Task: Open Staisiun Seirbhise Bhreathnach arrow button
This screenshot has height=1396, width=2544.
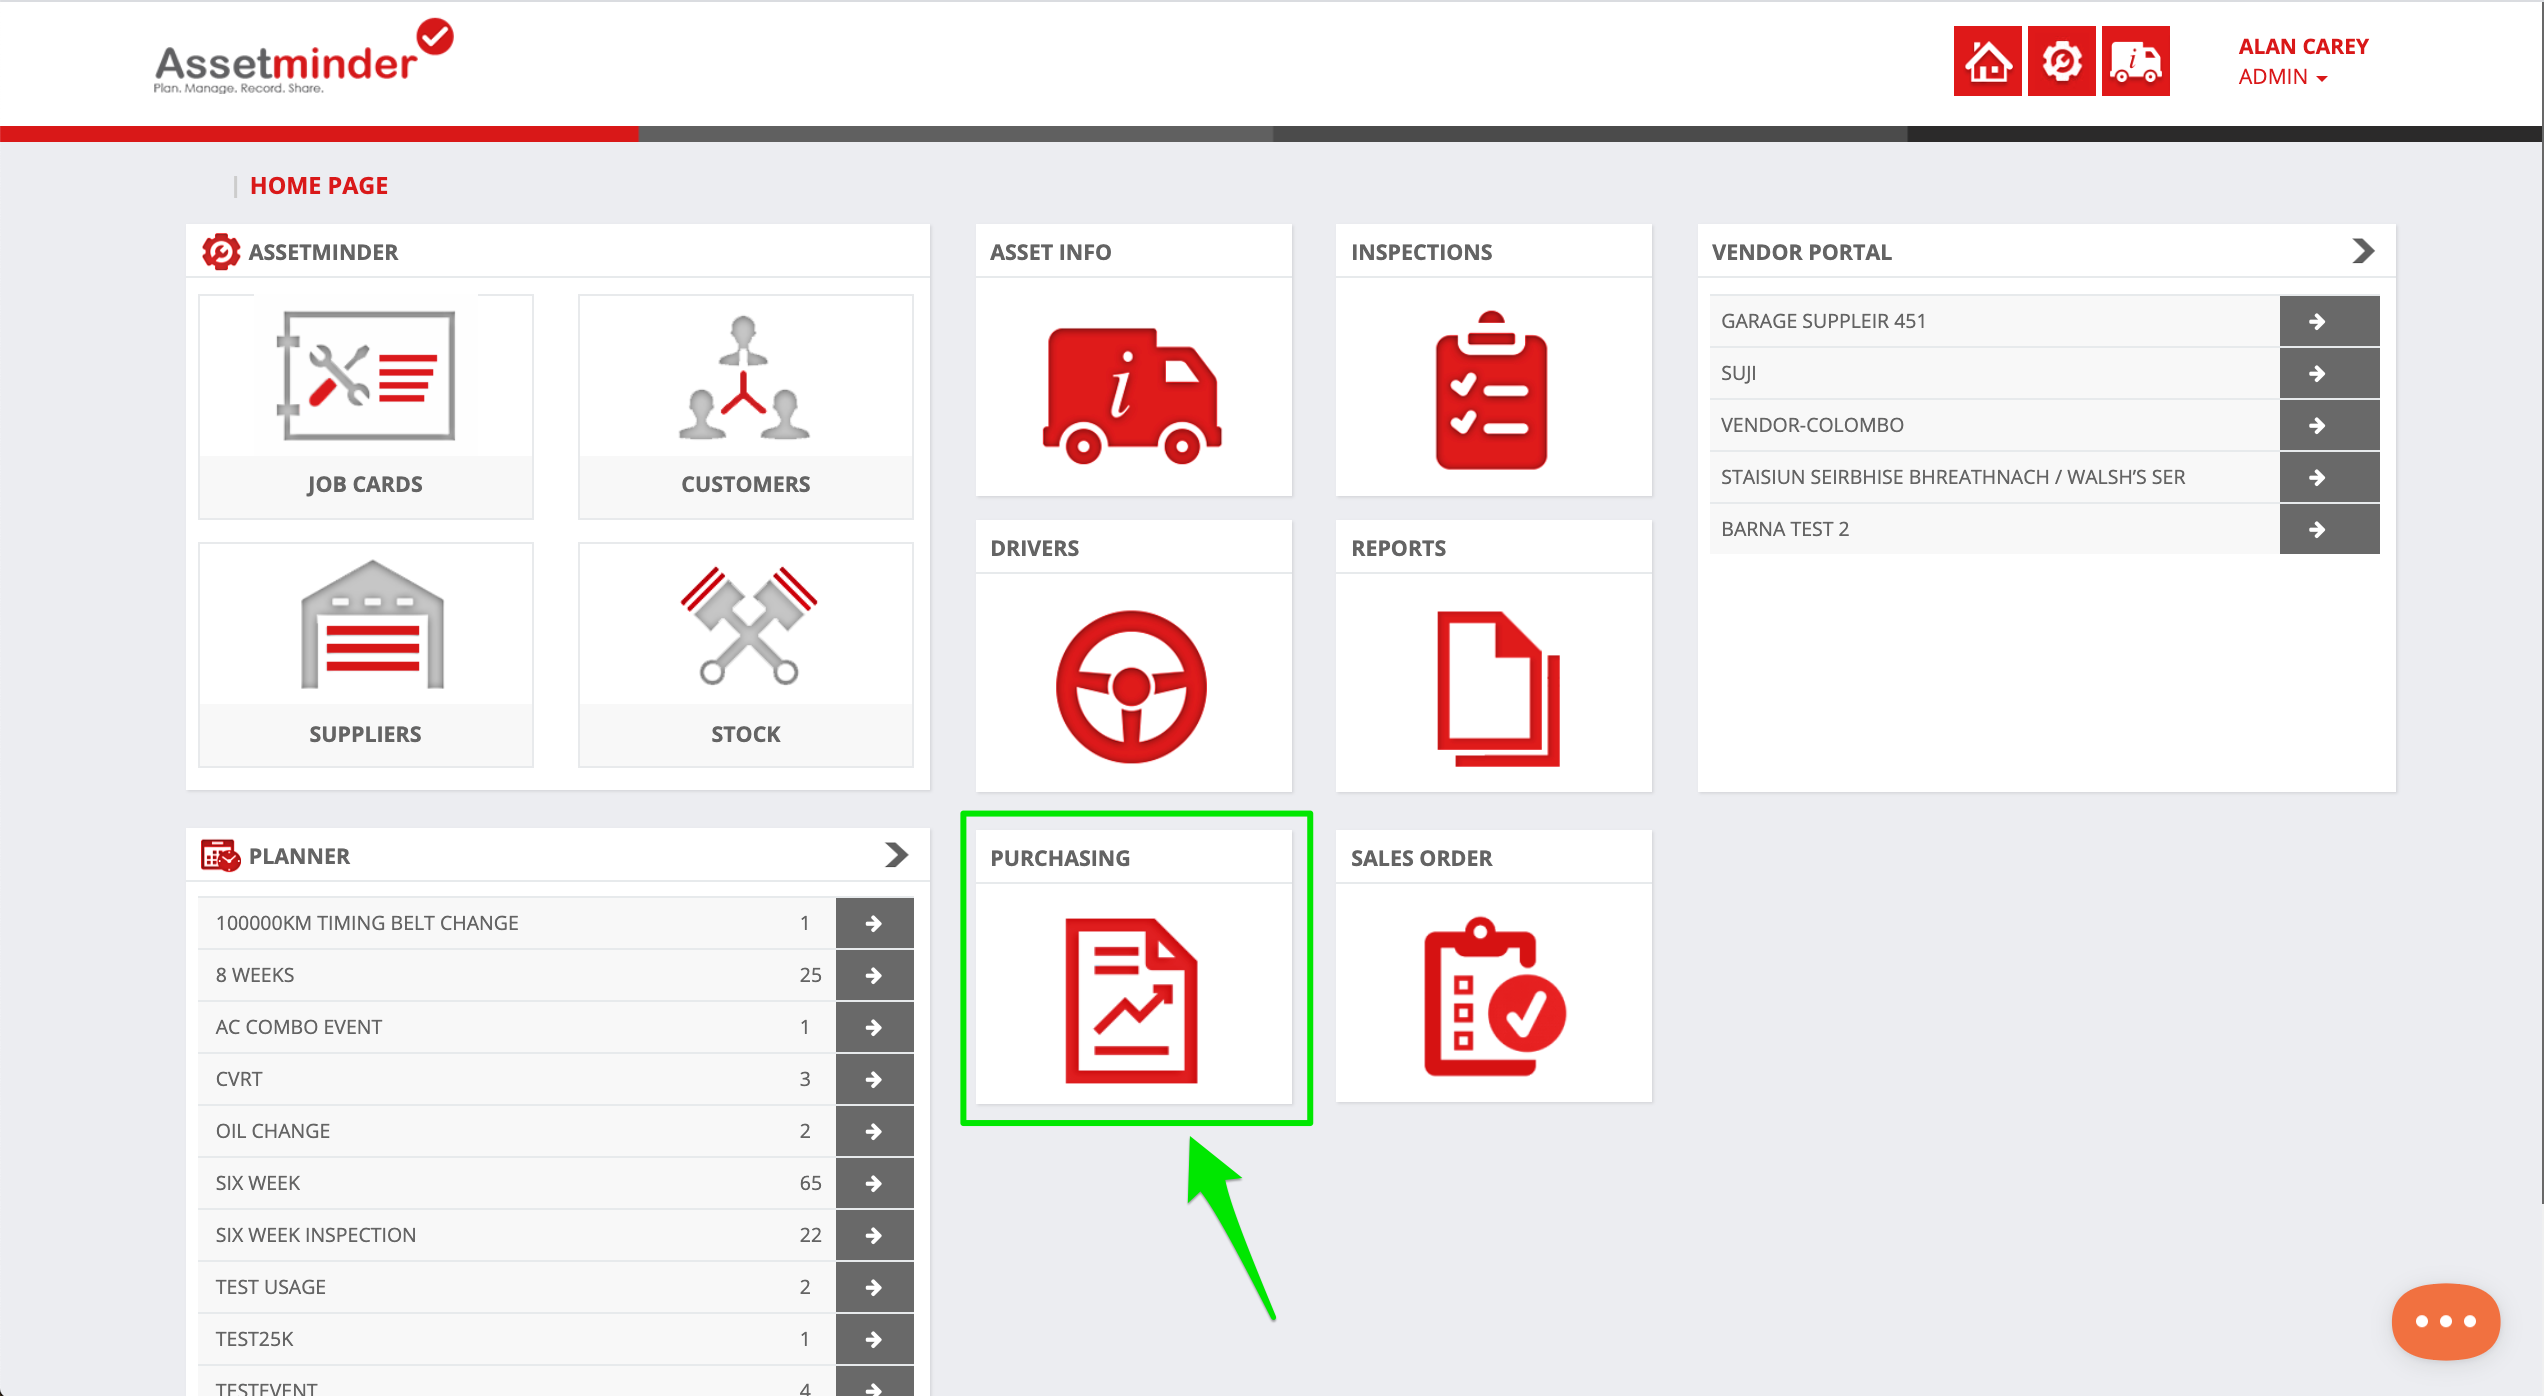Action: pos(2329,477)
